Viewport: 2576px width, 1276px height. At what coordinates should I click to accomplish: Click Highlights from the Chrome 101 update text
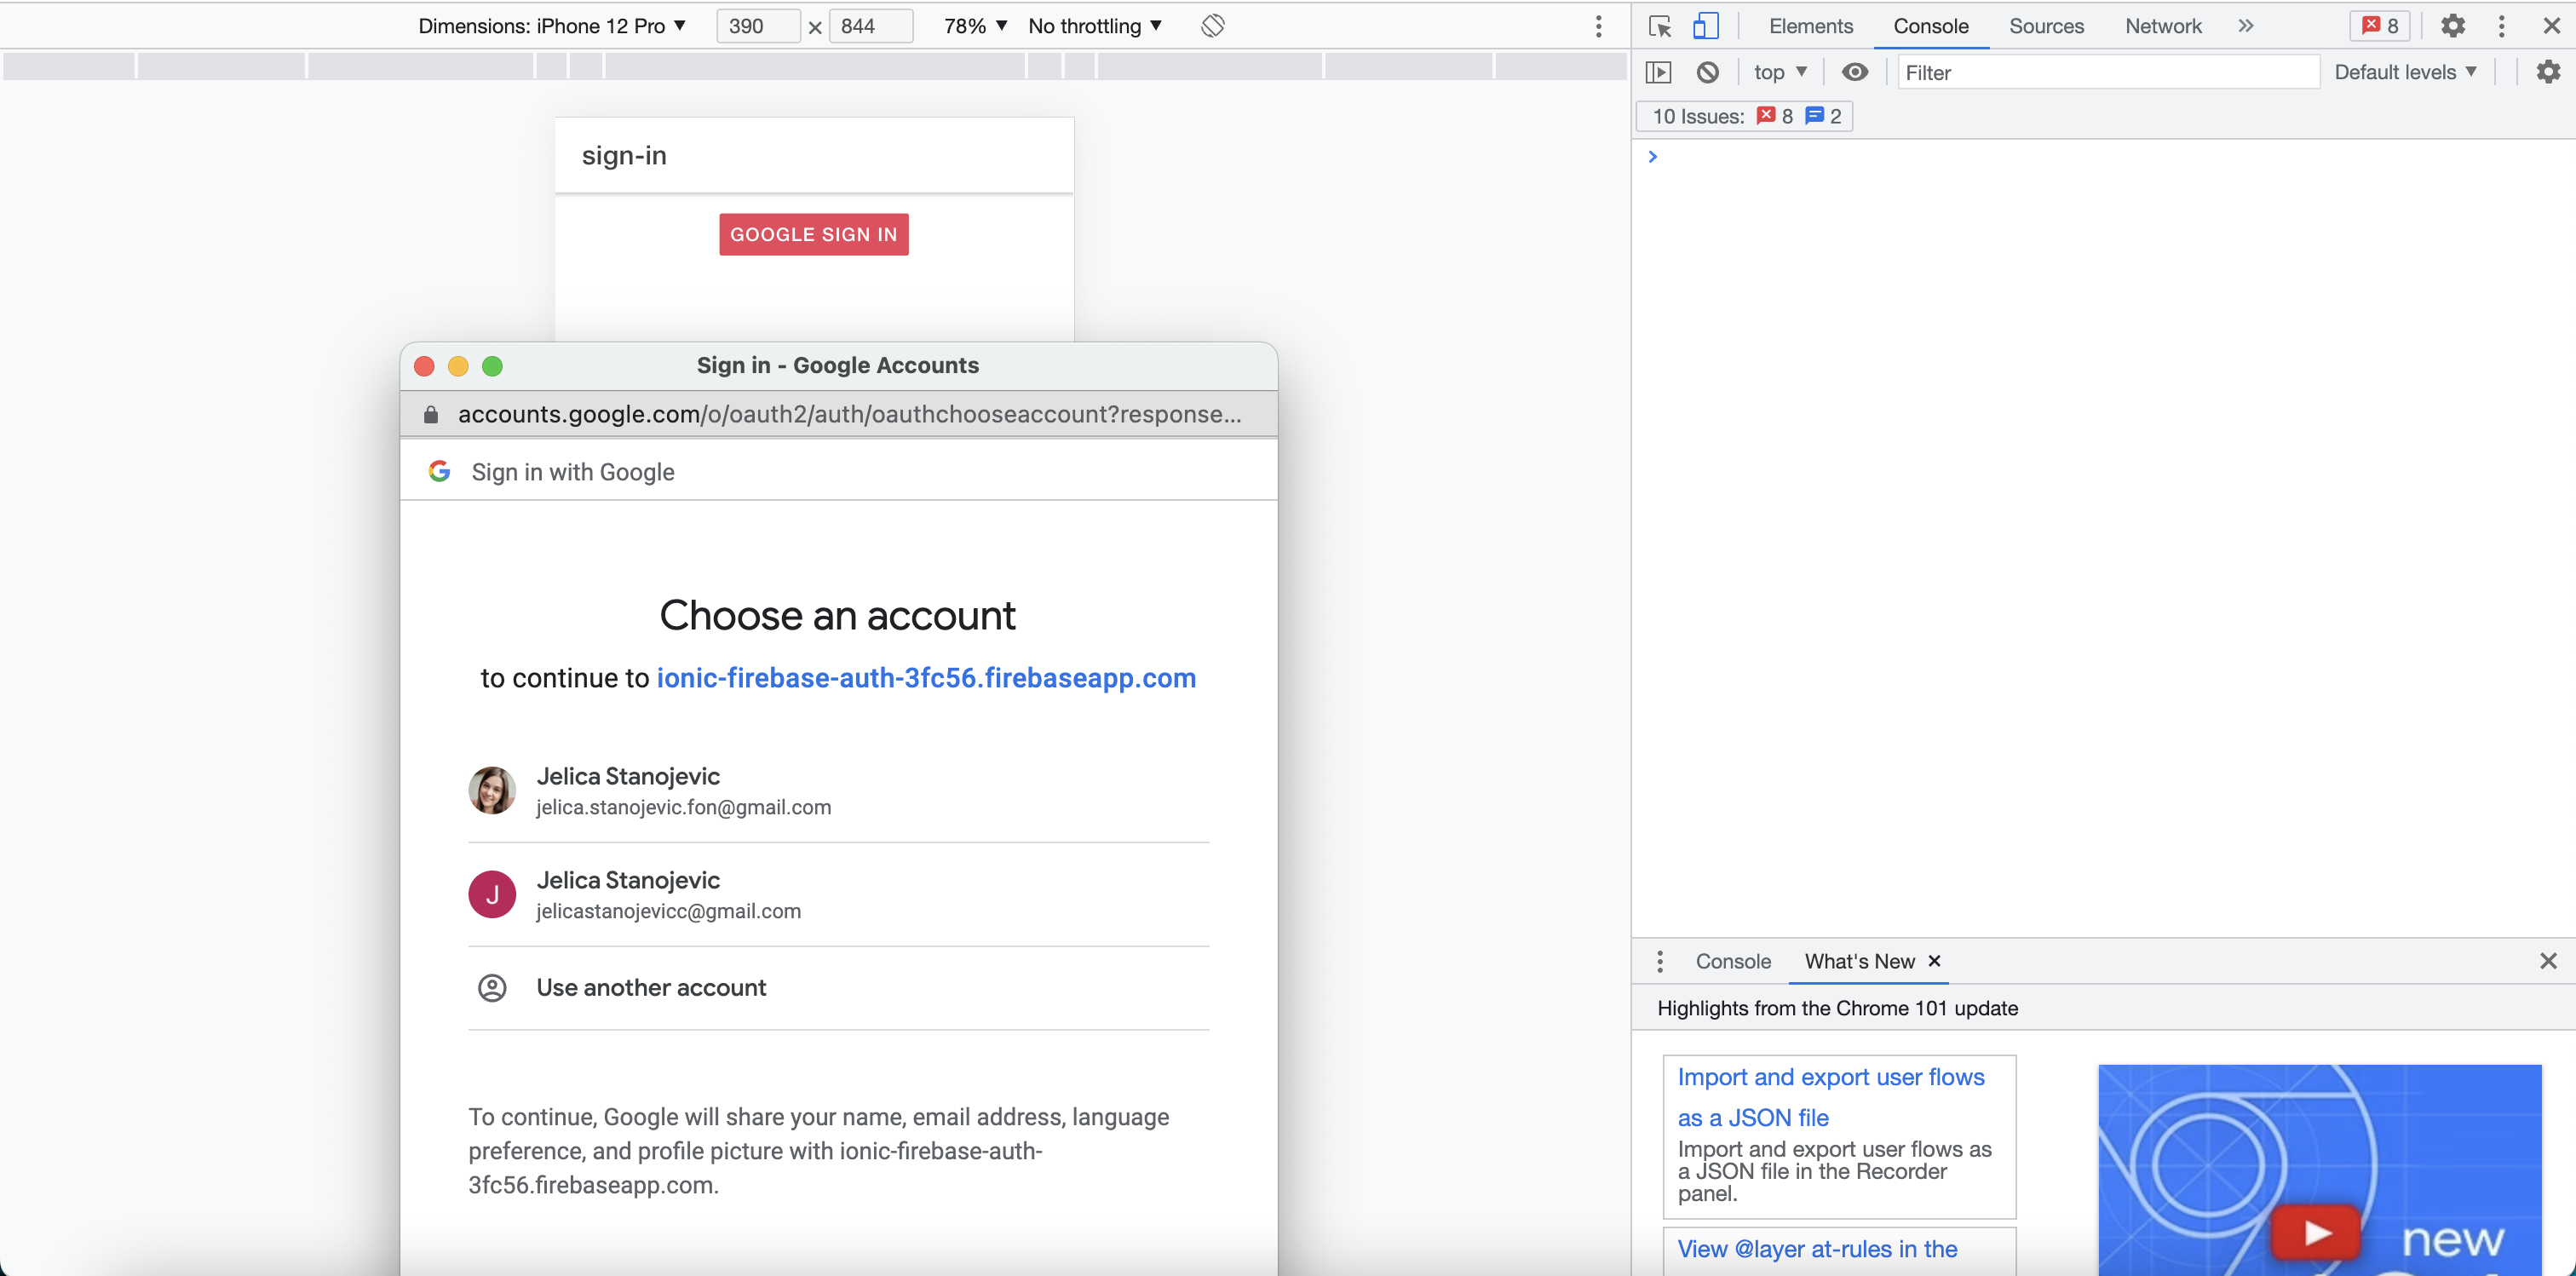coord(1837,1008)
